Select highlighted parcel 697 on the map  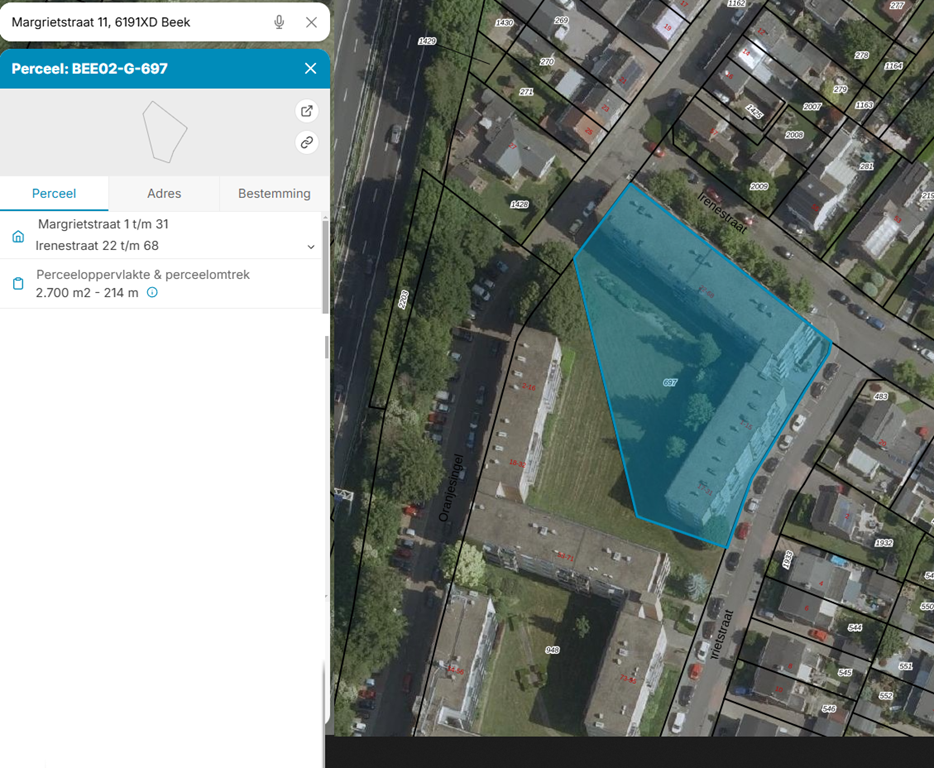click(669, 383)
